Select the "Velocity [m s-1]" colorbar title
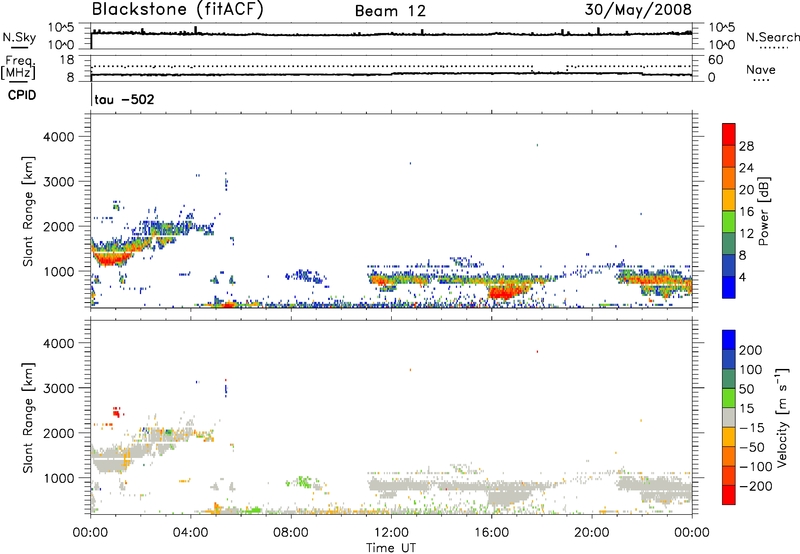This screenshot has height=554, width=800. coord(782,417)
